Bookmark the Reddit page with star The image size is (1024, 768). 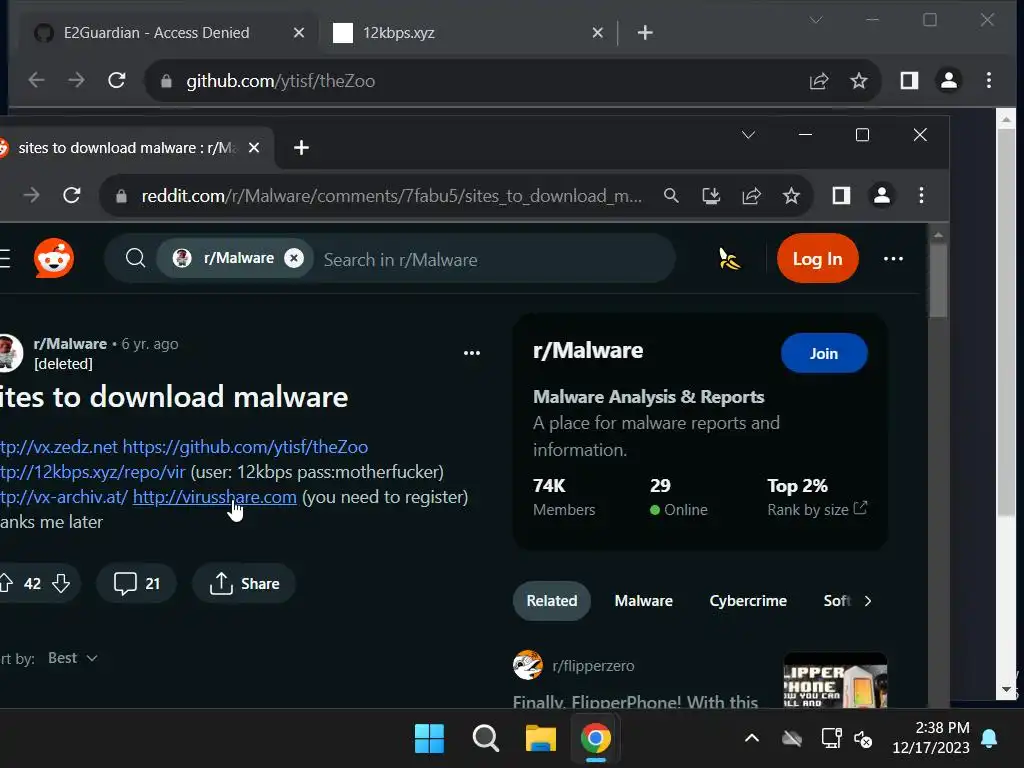[791, 195]
